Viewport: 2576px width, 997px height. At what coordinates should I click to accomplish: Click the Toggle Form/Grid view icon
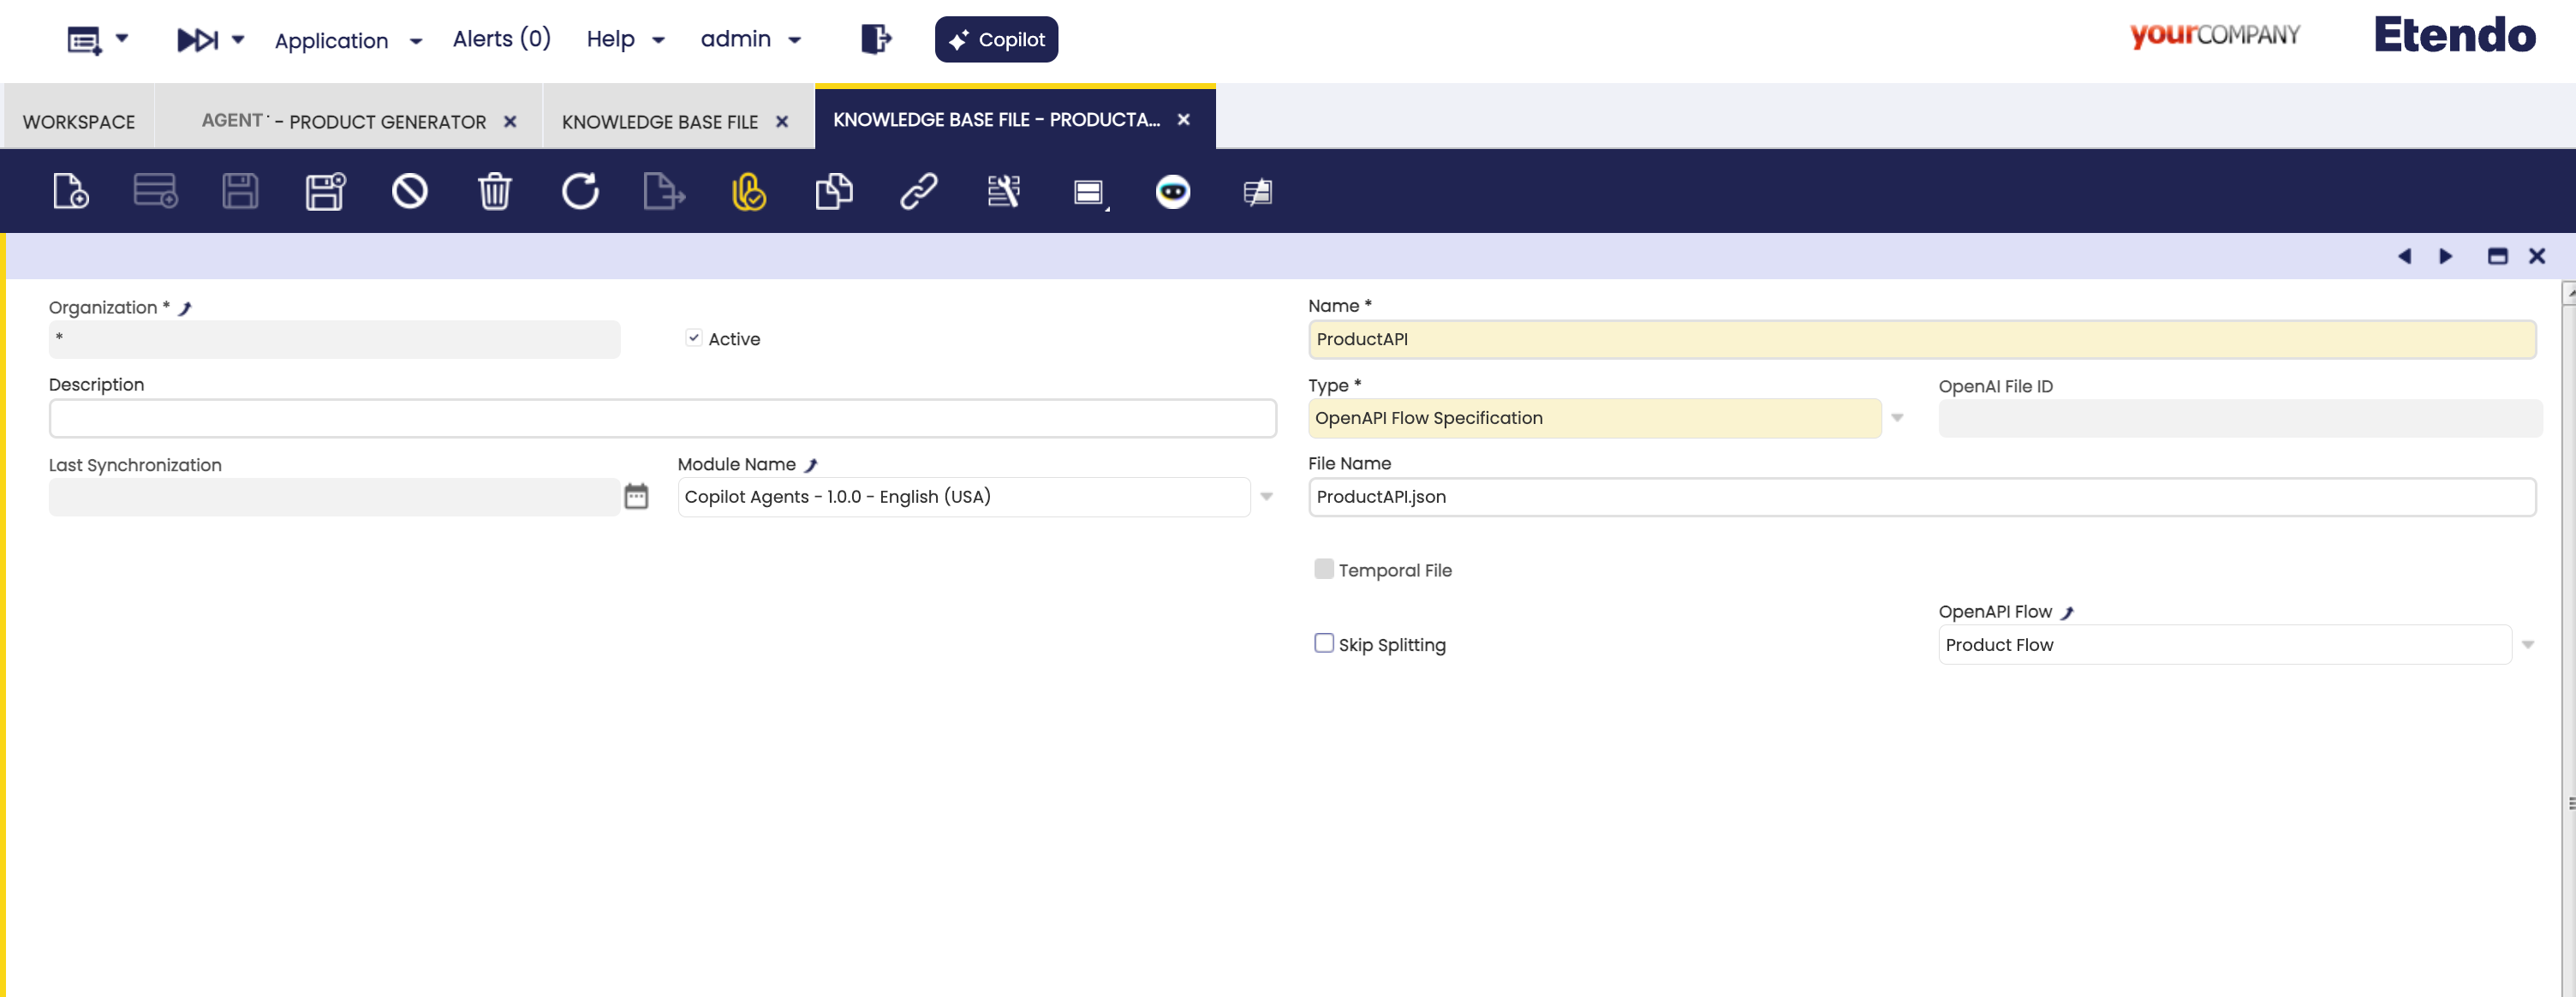(1089, 191)
